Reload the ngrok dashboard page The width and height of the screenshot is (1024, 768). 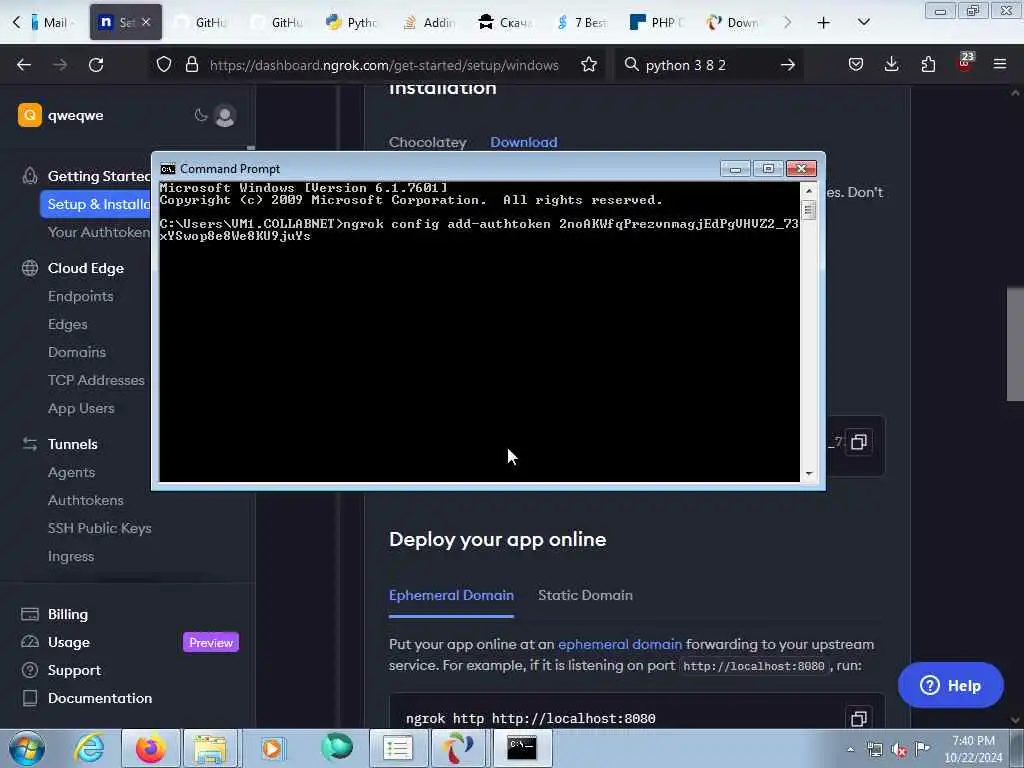[96, 65]
